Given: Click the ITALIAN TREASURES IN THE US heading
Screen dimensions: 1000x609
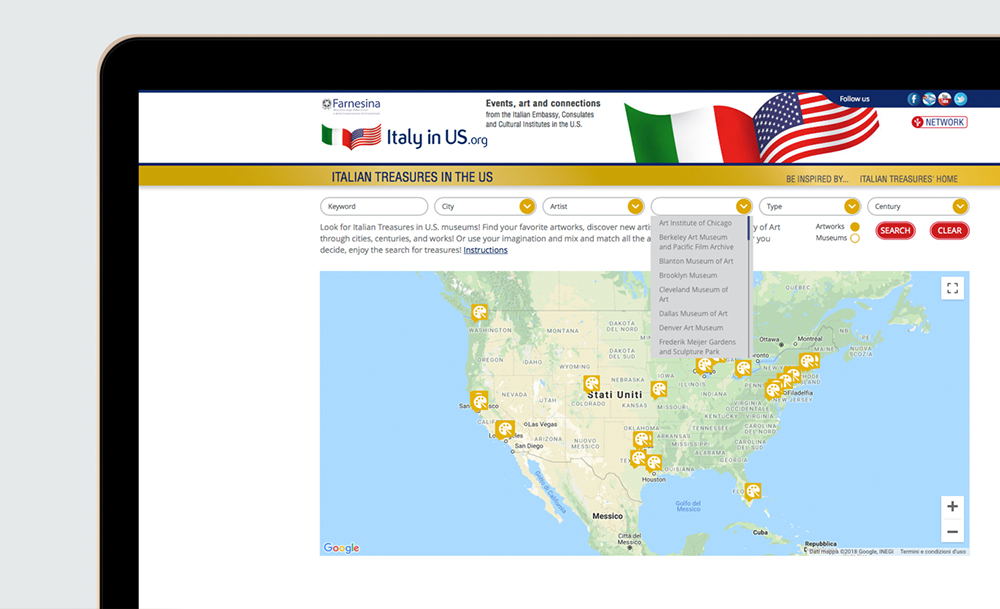Looking at the screenshot, I should point(412,177).
